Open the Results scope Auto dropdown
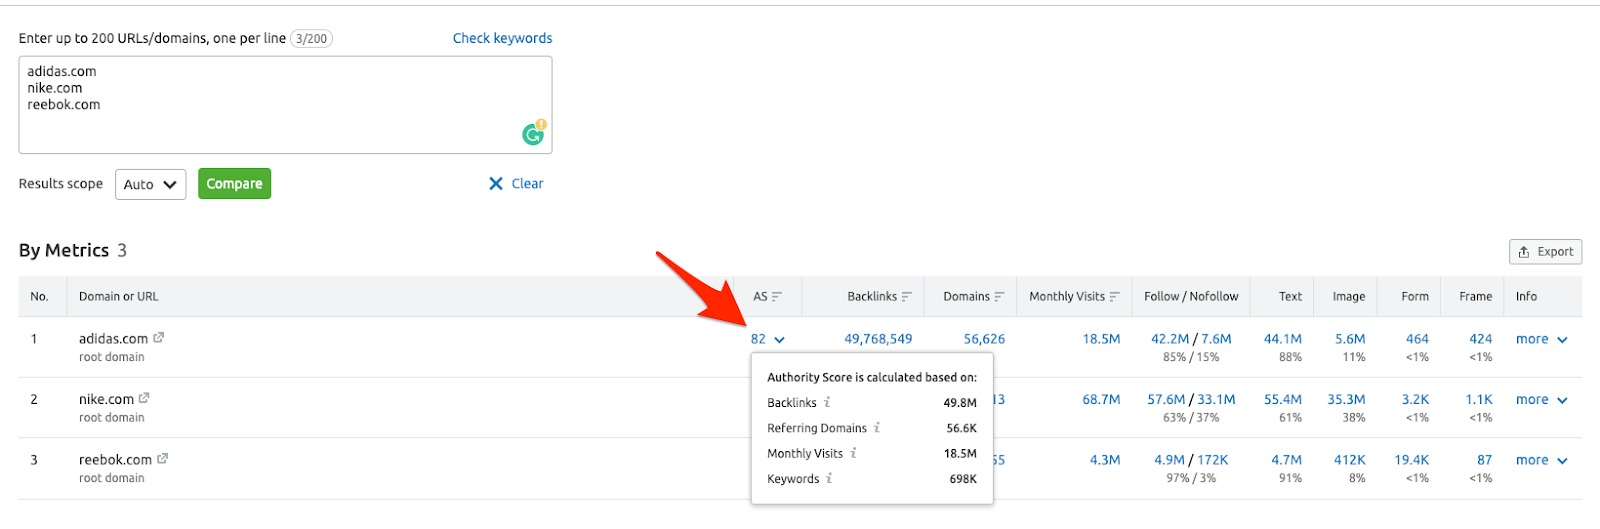The width and height of the screenshot is (1600, 529). point(150,184)
